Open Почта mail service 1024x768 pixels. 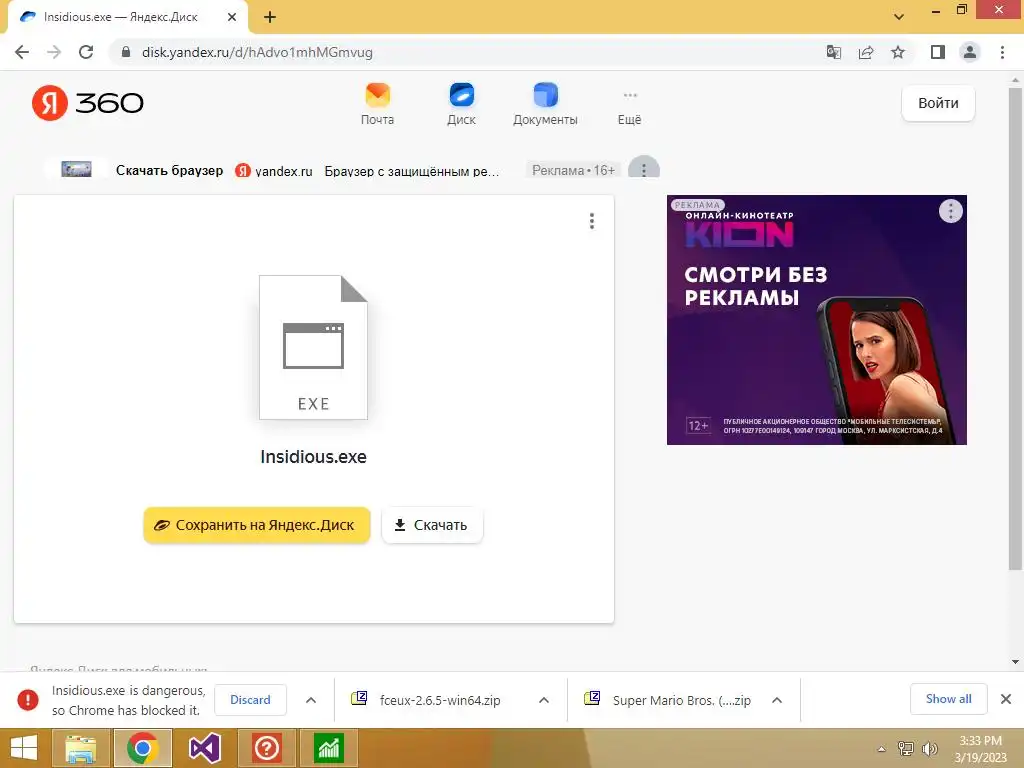tap(377, 104)
